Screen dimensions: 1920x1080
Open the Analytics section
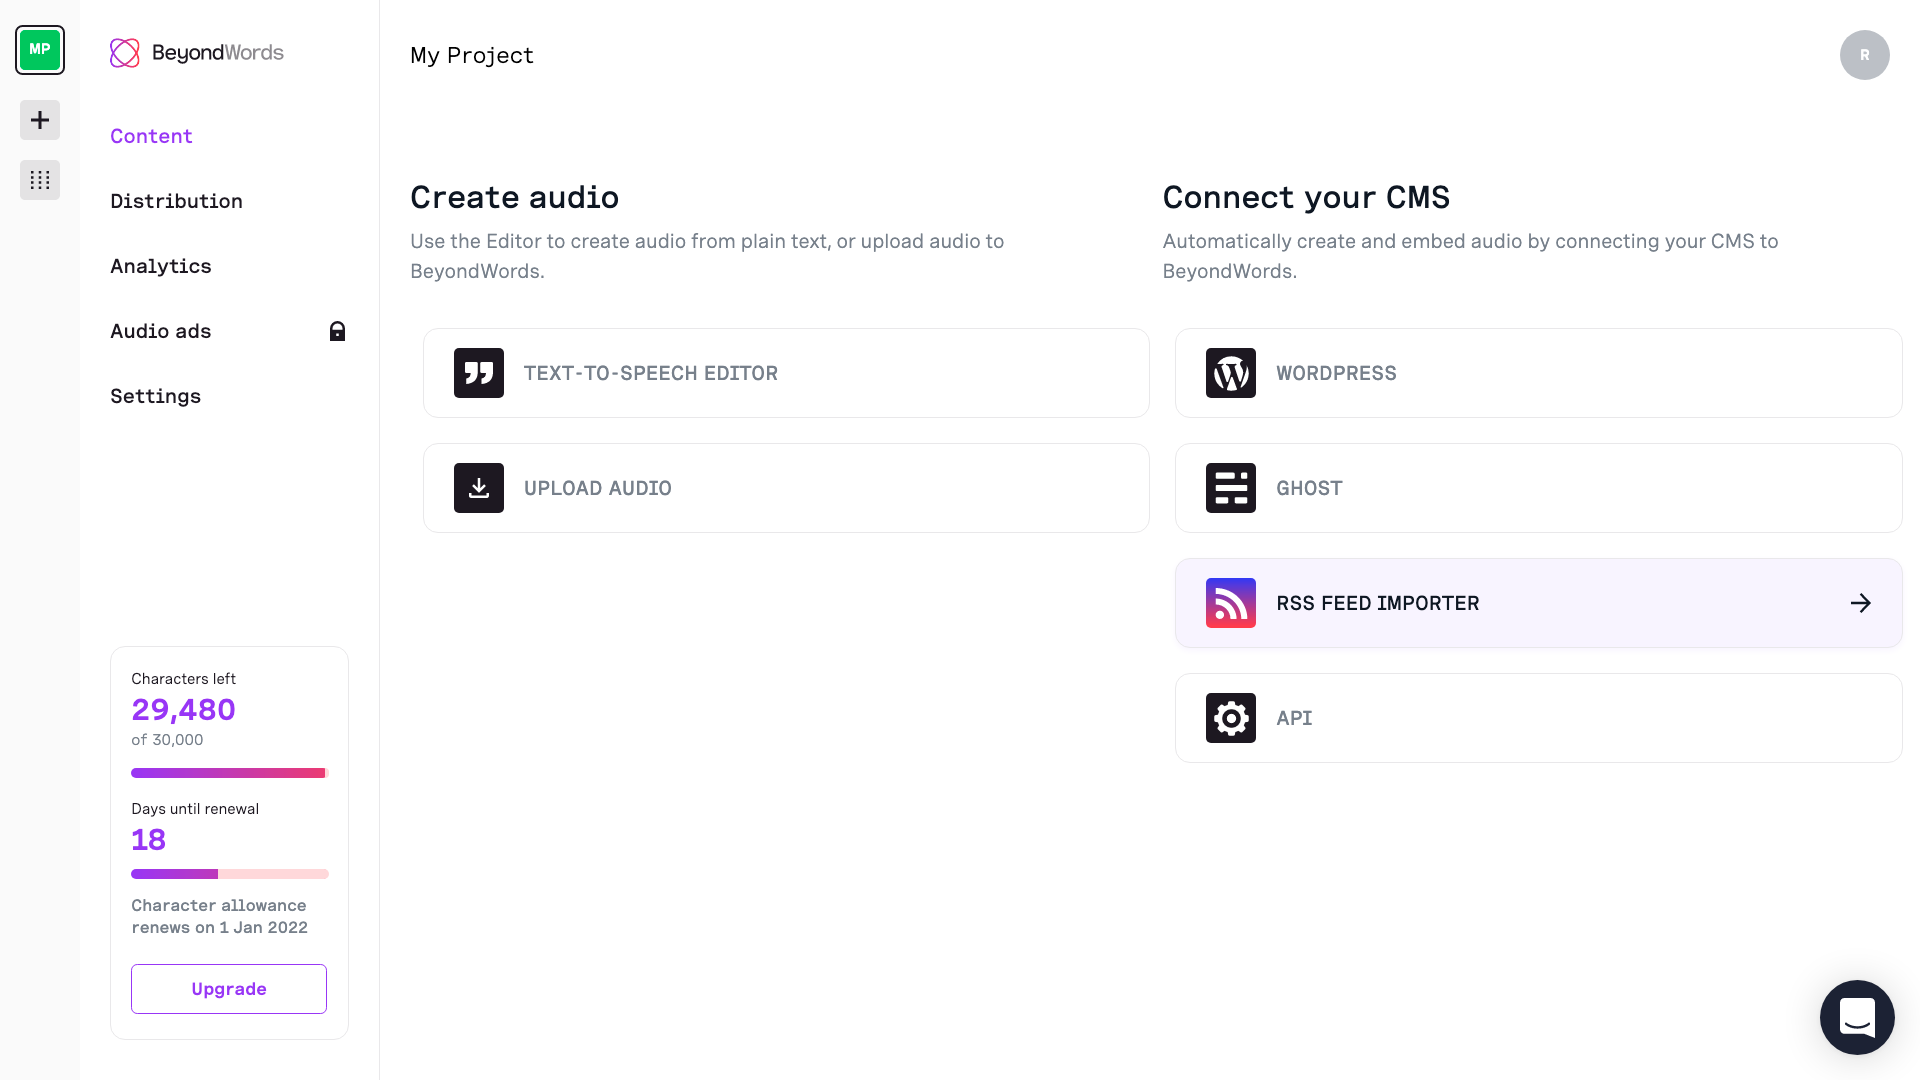pyautogui.click(x=161, y=266)
